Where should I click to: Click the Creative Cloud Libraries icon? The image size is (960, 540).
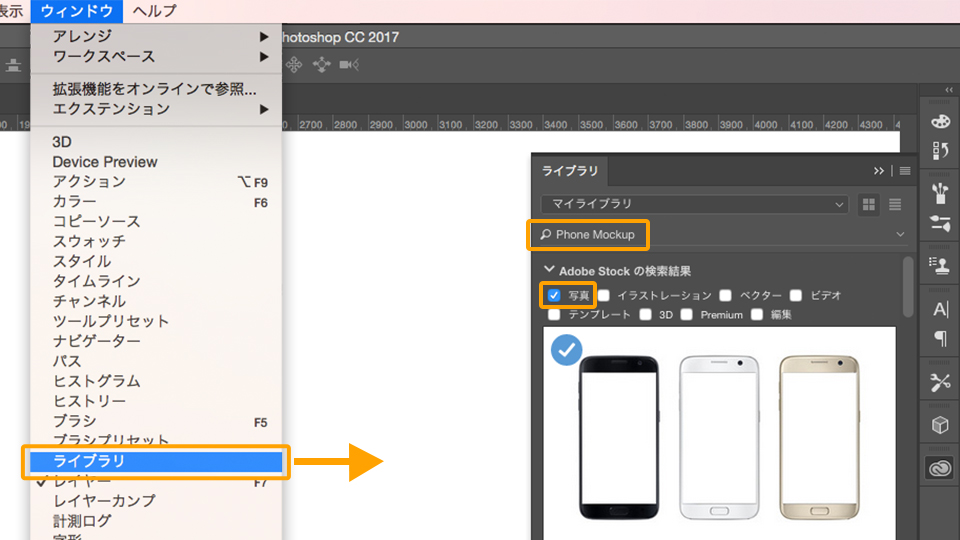940,468
